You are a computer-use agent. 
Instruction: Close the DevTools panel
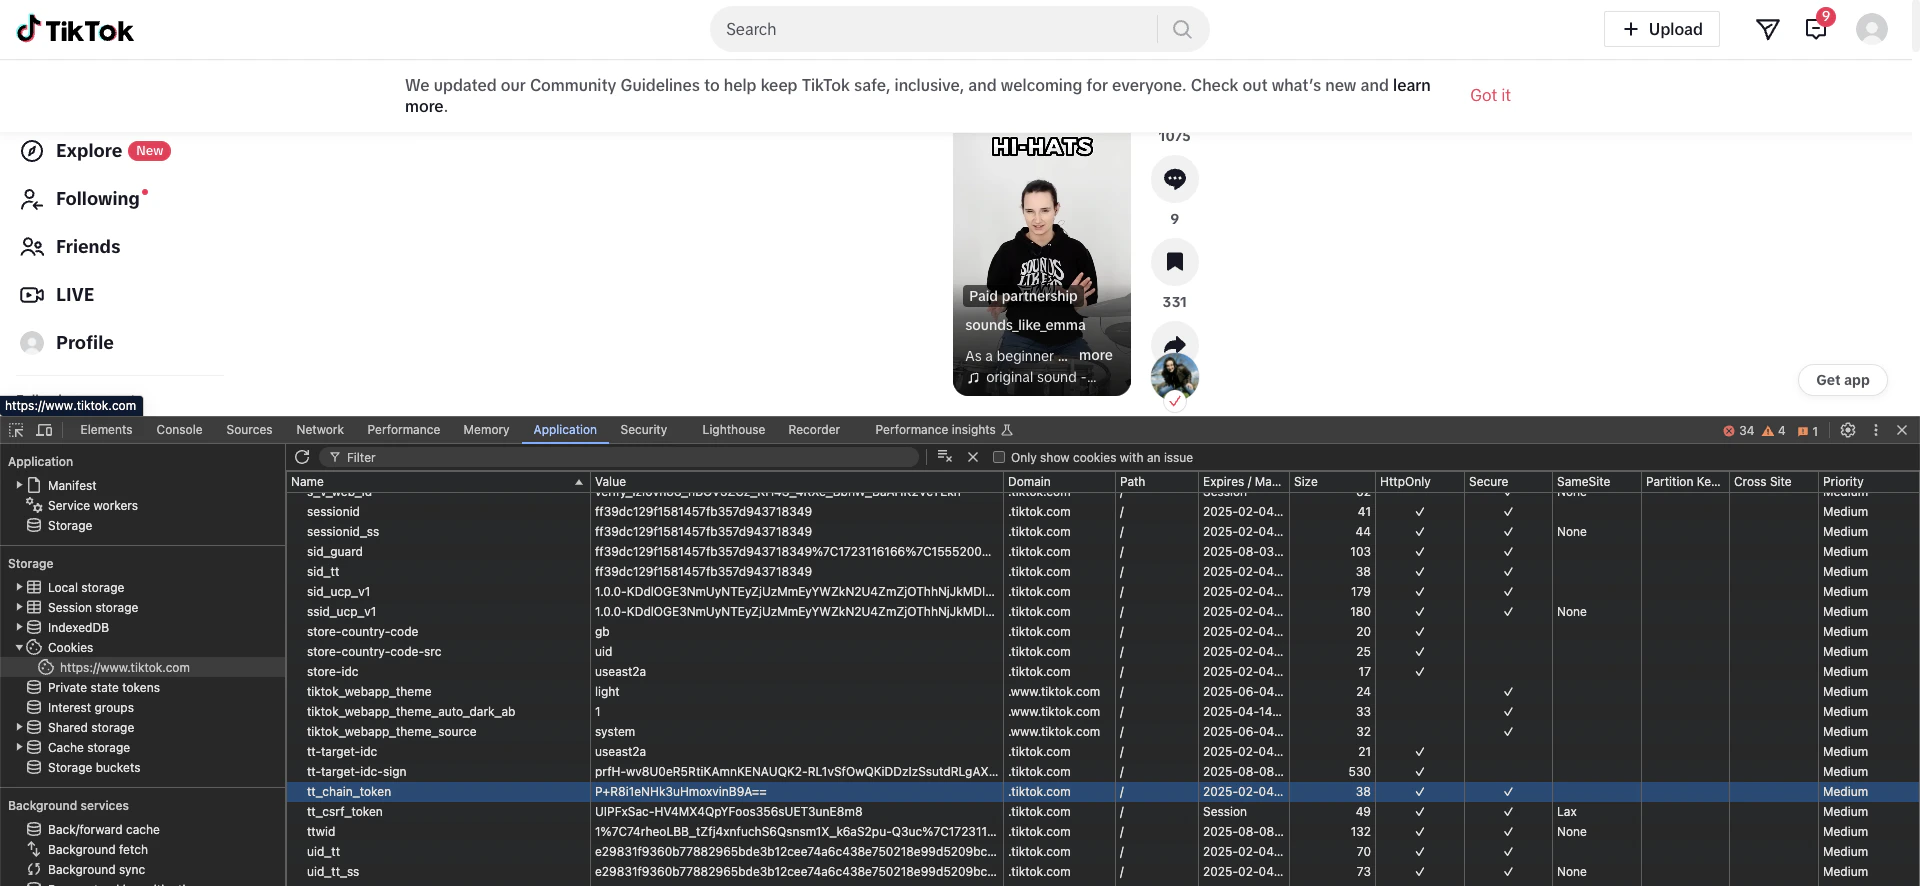click(x=1902, y=430)
